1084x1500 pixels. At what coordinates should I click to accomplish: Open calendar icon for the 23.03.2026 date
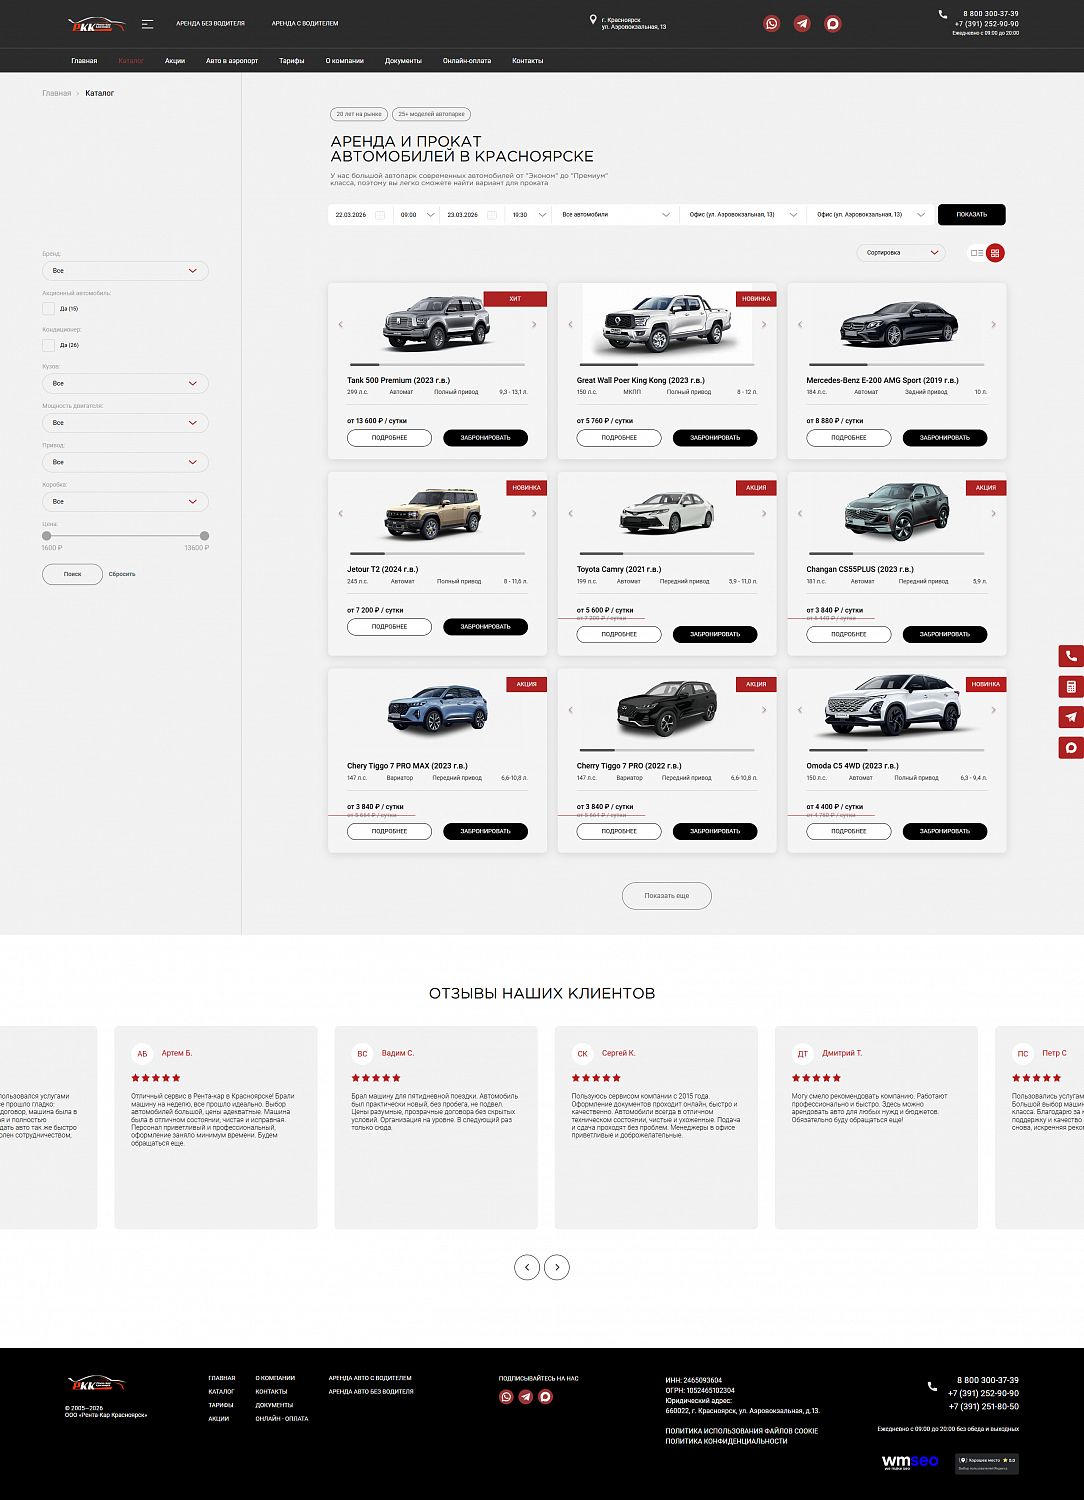492,215
